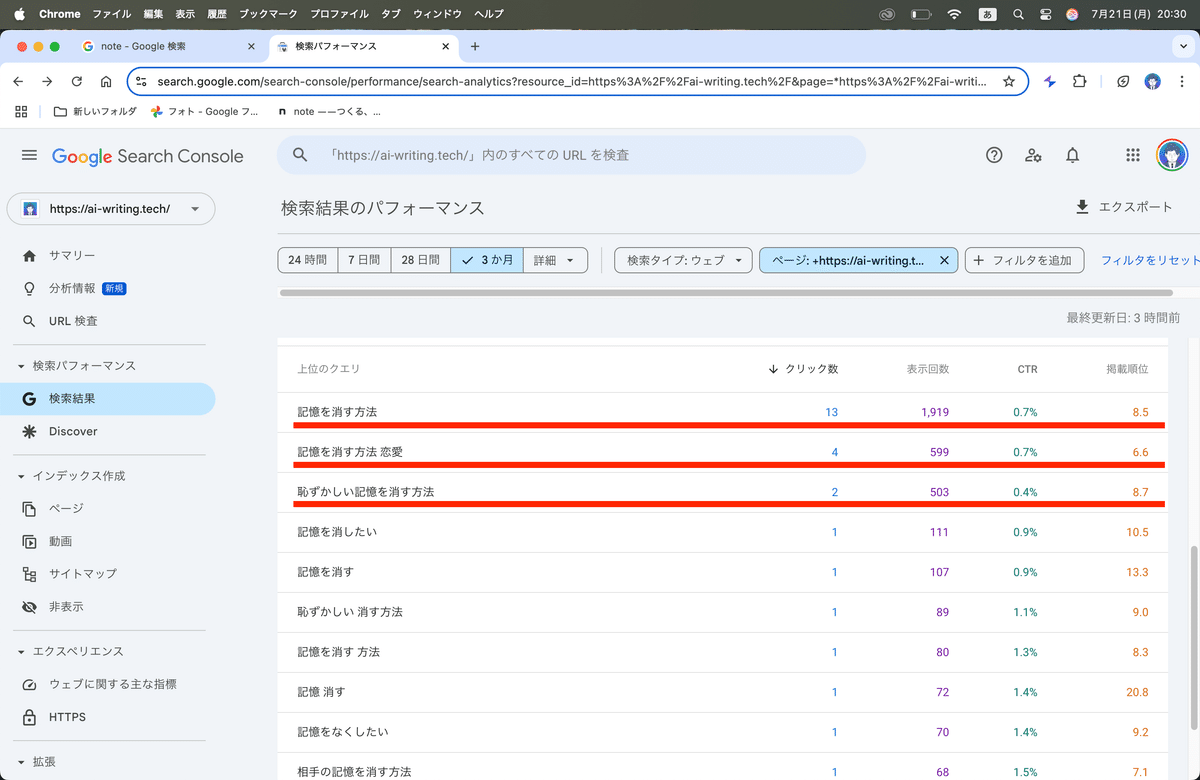Open users and permissions settings icon
The width and height of the screenshot is (1200, 780).
pos(1033,155)
